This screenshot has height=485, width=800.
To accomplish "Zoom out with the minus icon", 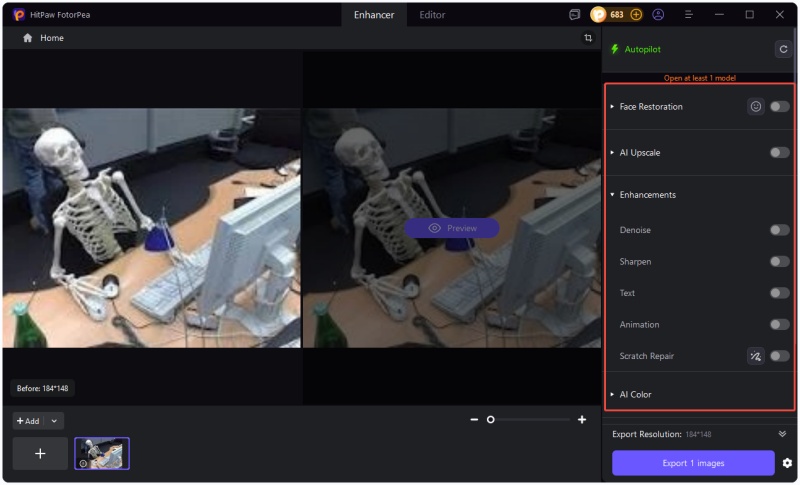I will (x=474, y=420).
